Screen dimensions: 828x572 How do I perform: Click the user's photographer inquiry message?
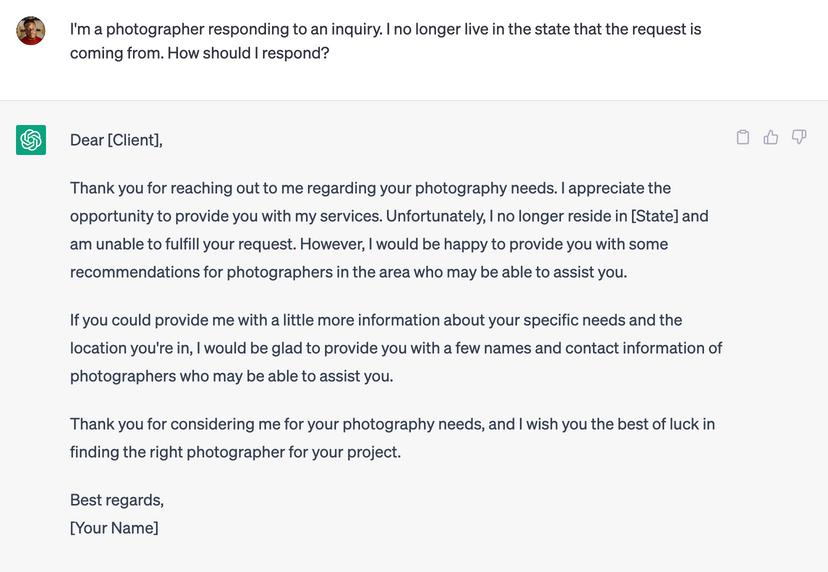(x=385, y=41)
